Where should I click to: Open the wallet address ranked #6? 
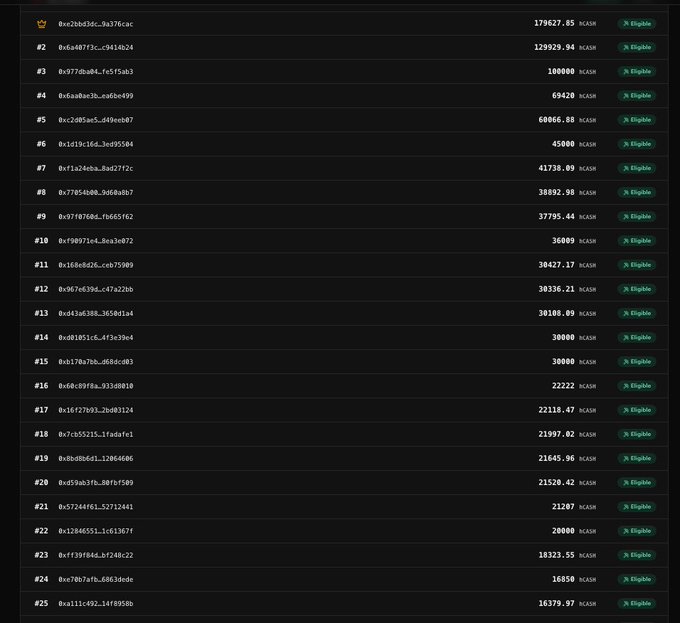click(96, 144)
